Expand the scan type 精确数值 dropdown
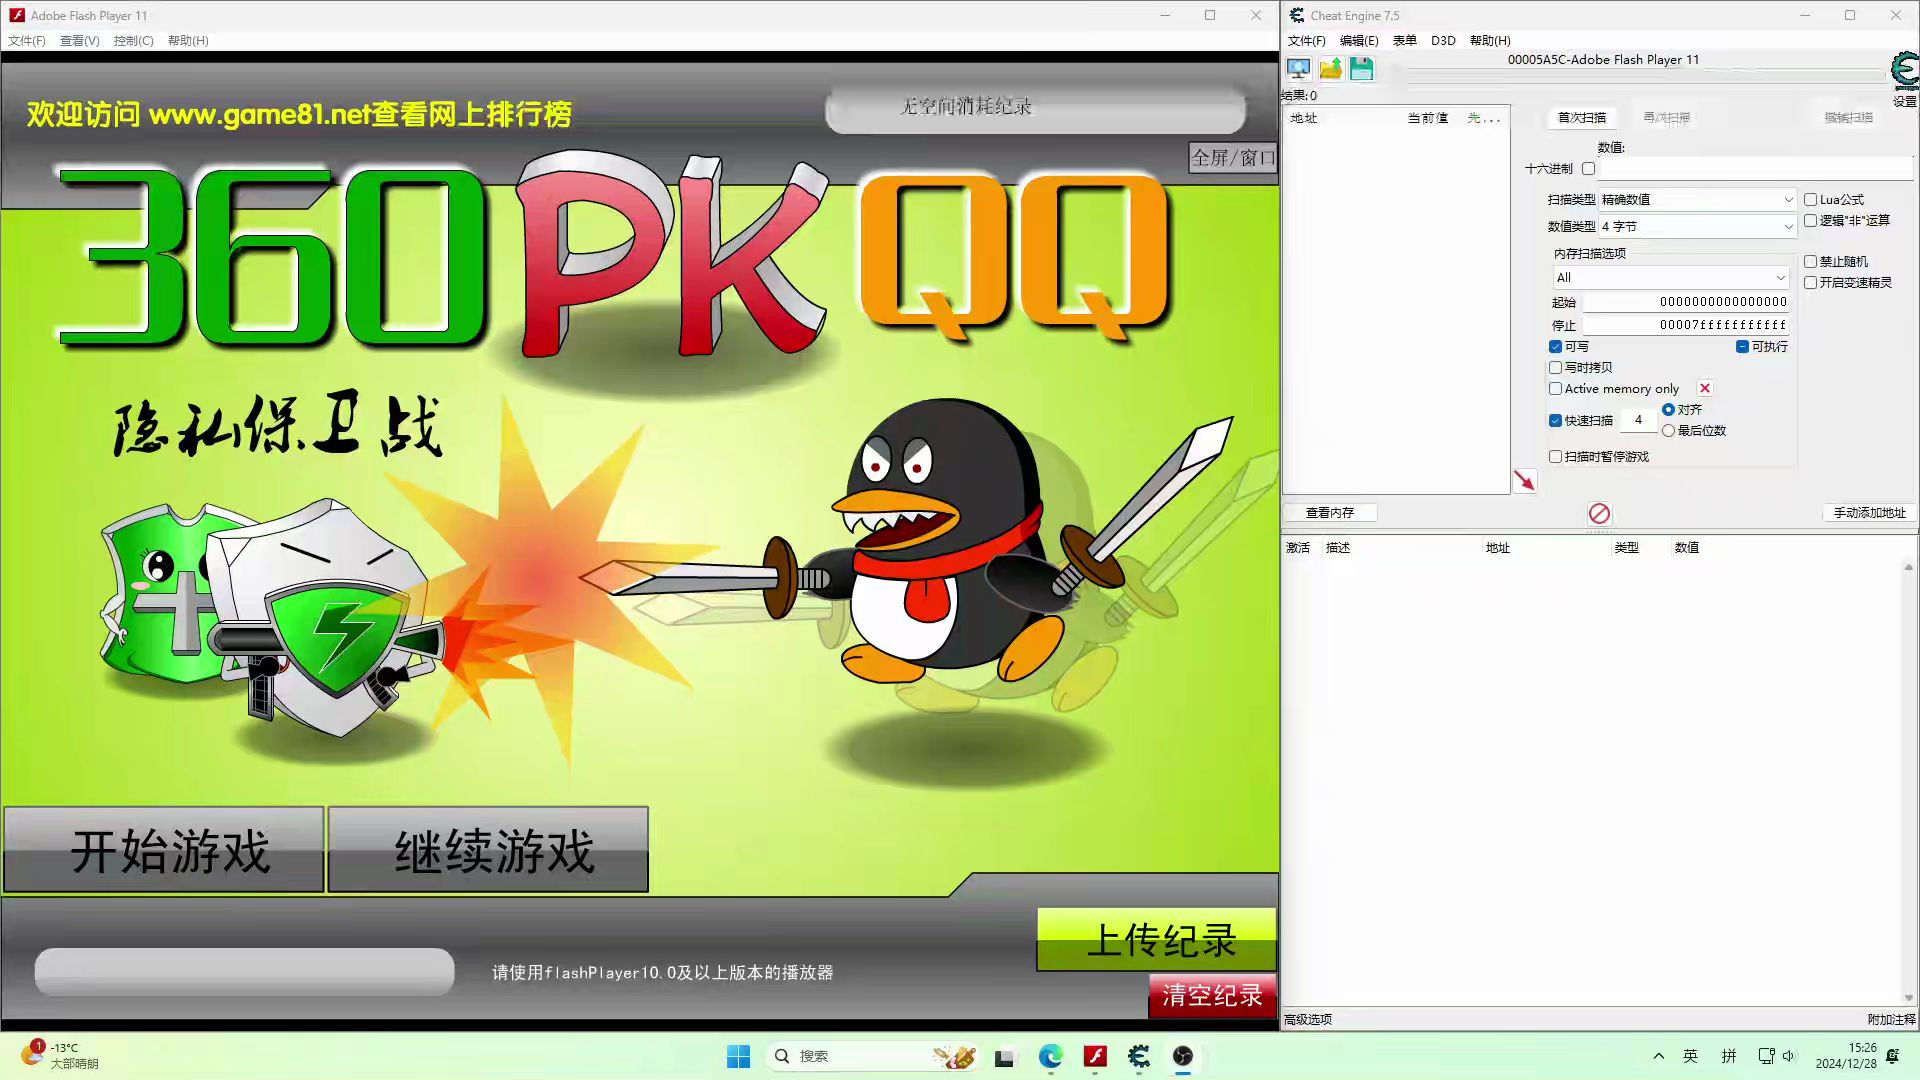Screen dimensions: 1920x1080 1697,200
